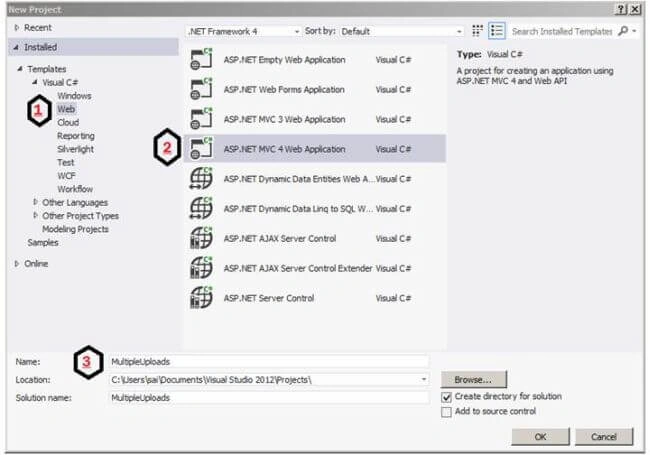Collapse the Templates tree node
Screen dimensions: 650x455
coord(20,69)
